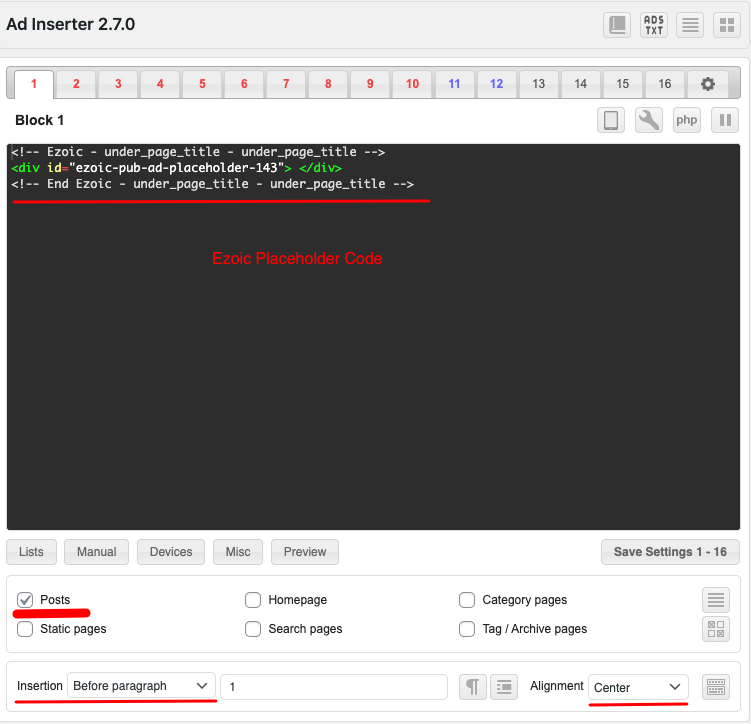Open the gear settings tab
751x724 pixels.
point(708,84)
